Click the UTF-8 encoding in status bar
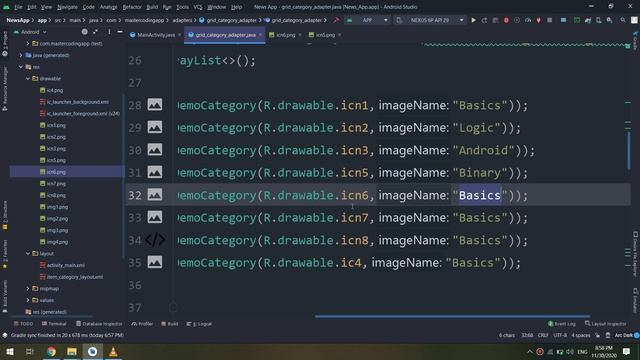Screen dimensions: 640x360 coord(560,335)
